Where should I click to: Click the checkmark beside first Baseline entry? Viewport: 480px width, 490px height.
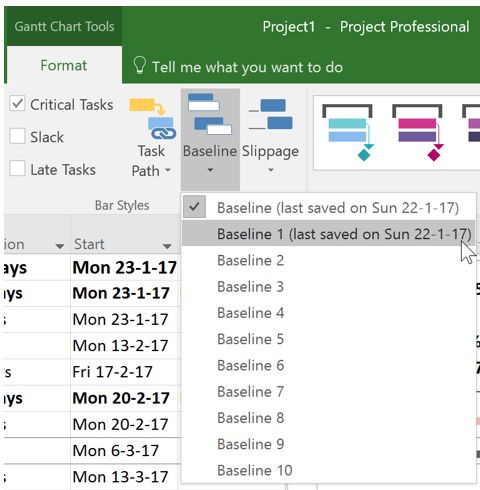click(194, 207)
